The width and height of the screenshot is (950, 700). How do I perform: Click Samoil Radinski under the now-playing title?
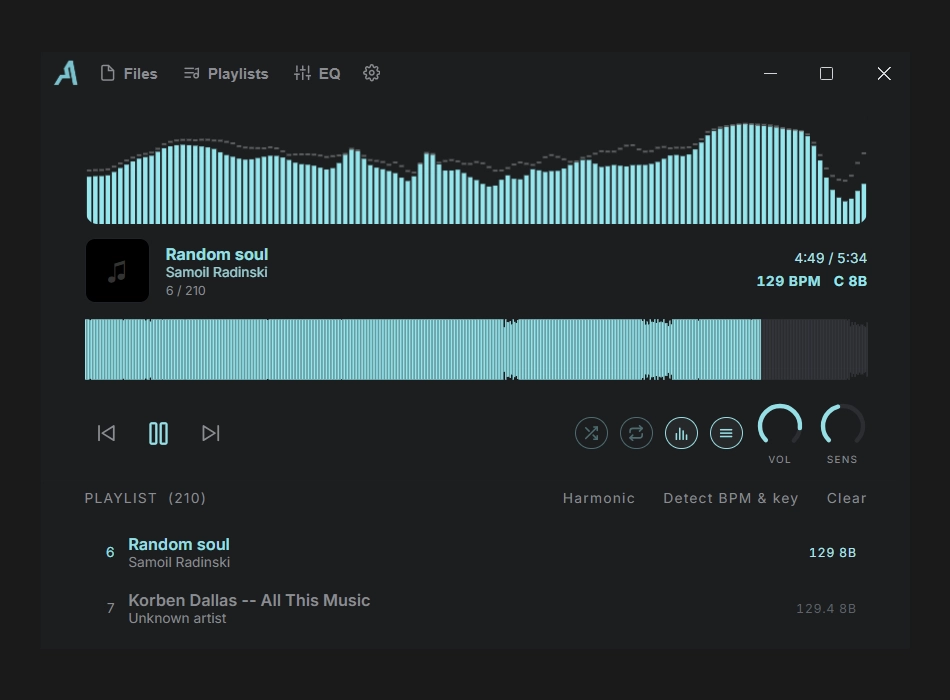[x=216, y=273]
